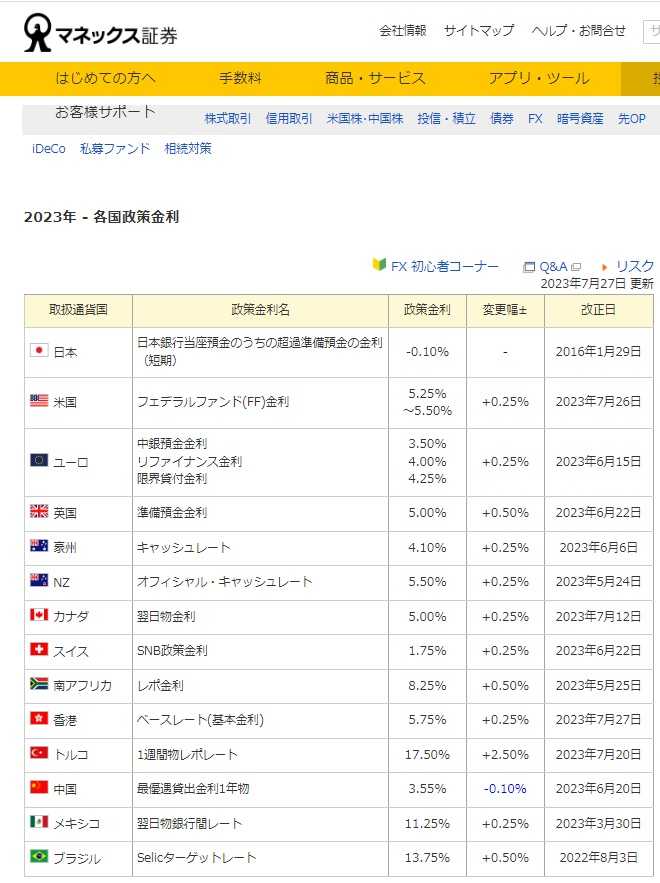Select the アプリ・ツール menu item

pyautogui.click(x=539, y=78)
